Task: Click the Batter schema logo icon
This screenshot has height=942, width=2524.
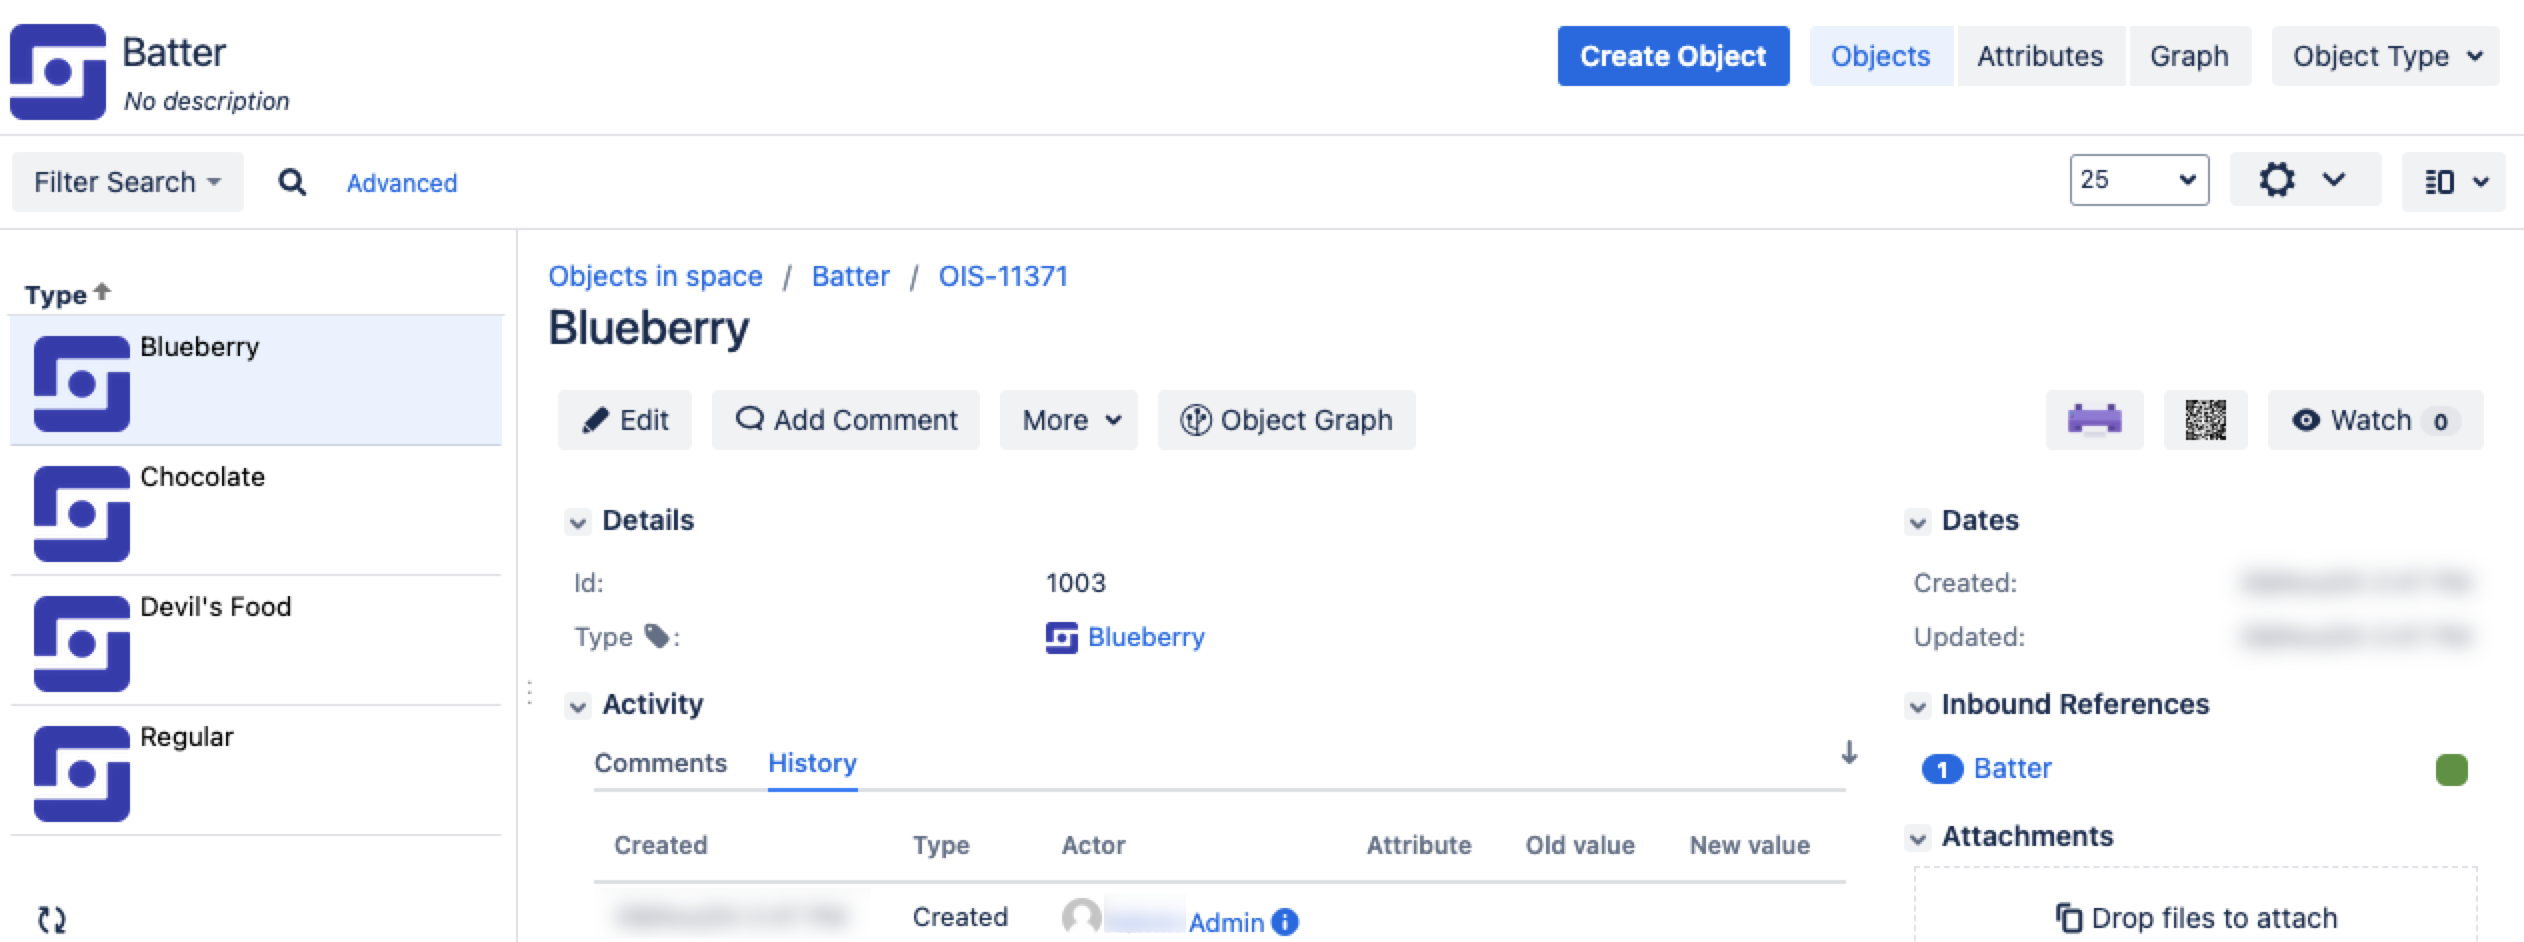Action: (x=58, y=72)
